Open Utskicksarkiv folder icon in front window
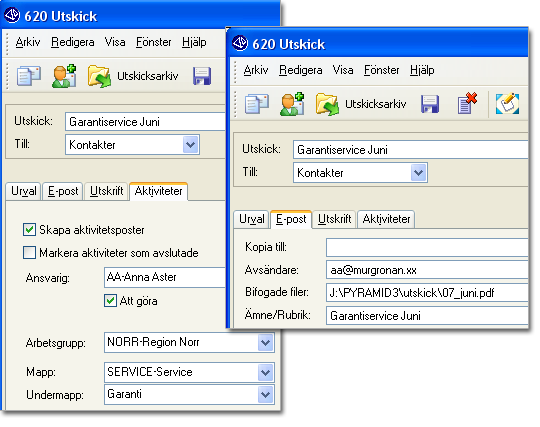The height and width of the screenshot is (427, 540). [327, 104]
